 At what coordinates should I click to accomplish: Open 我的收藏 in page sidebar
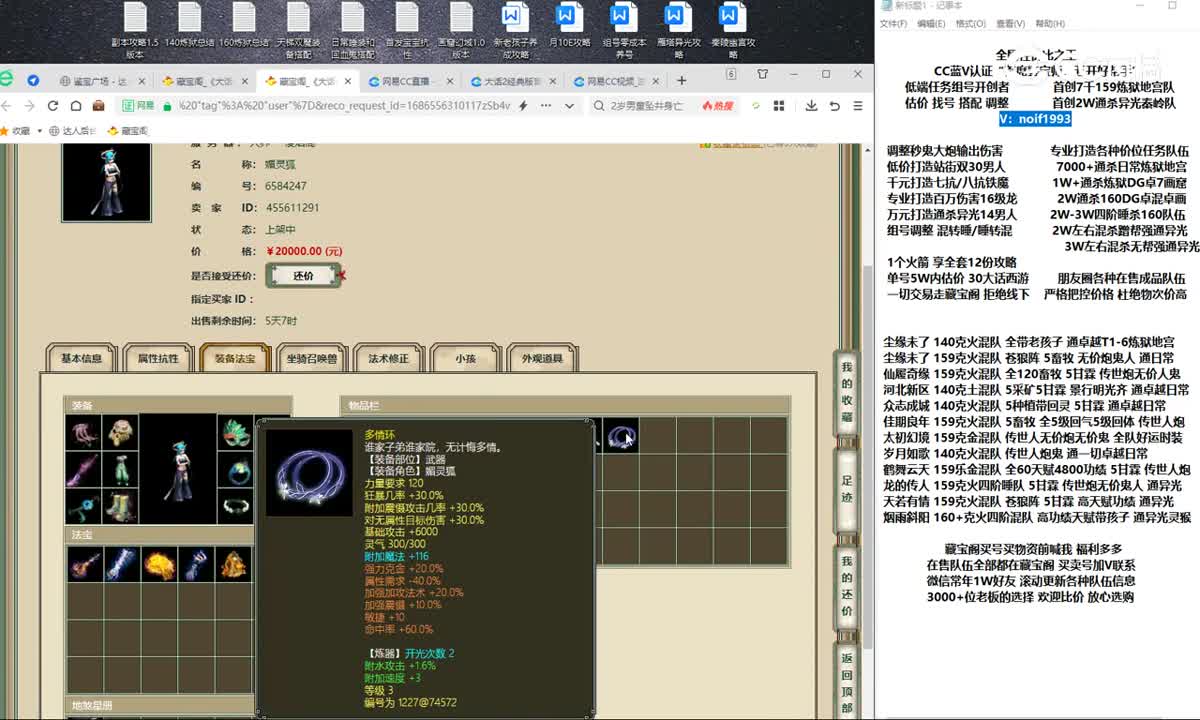click(x=847, y=392)
